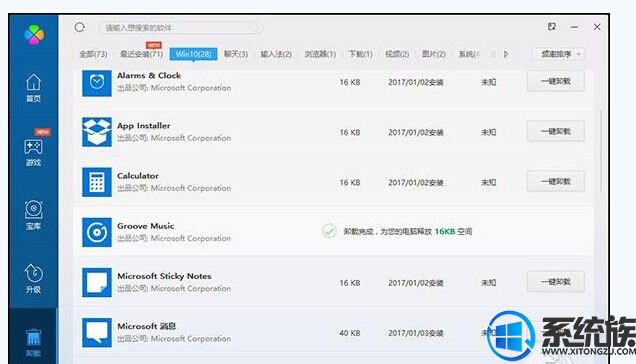
Task: Open the sort order dropdown
Action: pos(559,54)
